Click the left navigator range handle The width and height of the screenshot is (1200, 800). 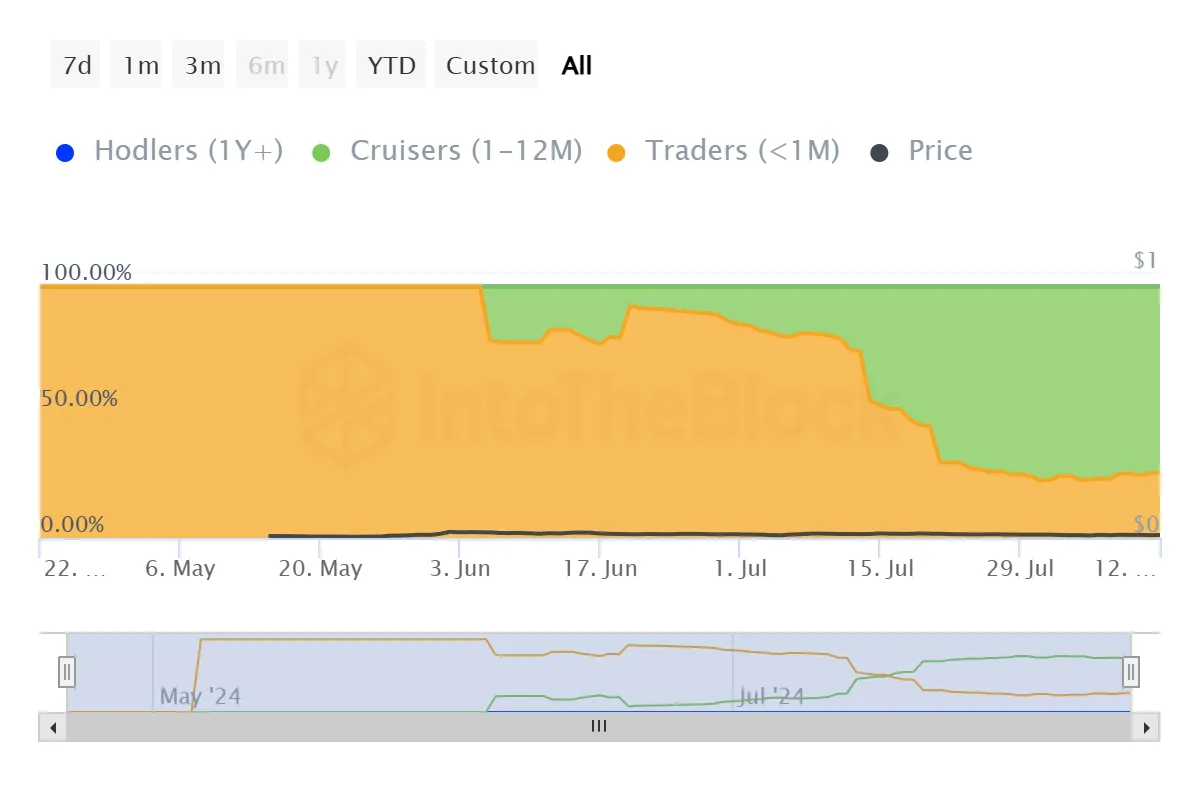[67, 672]
